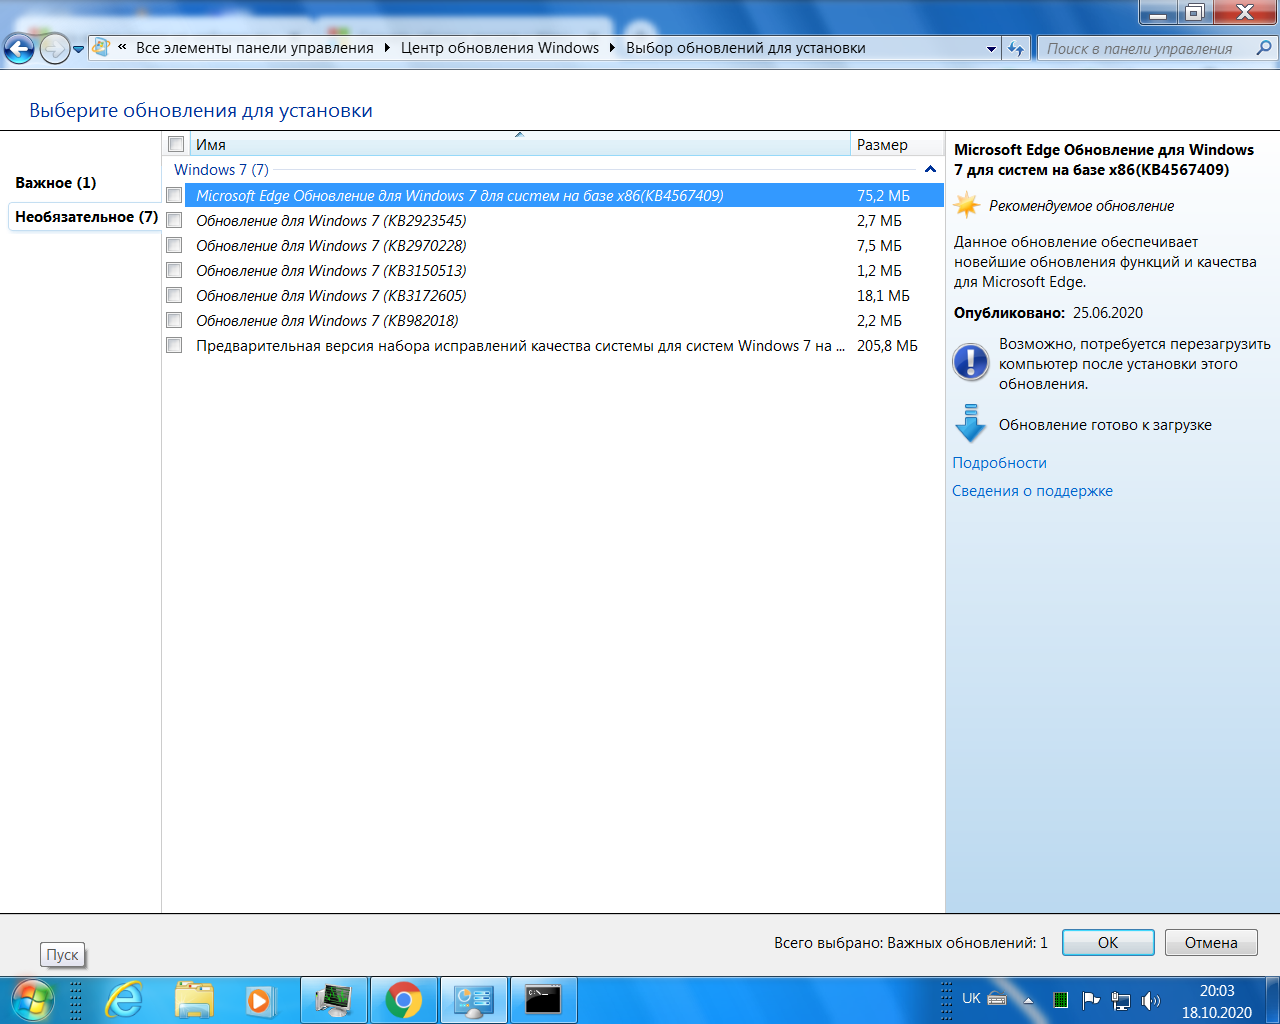Open the 'Сведения о поддержке' link

tap(1032, 491)
